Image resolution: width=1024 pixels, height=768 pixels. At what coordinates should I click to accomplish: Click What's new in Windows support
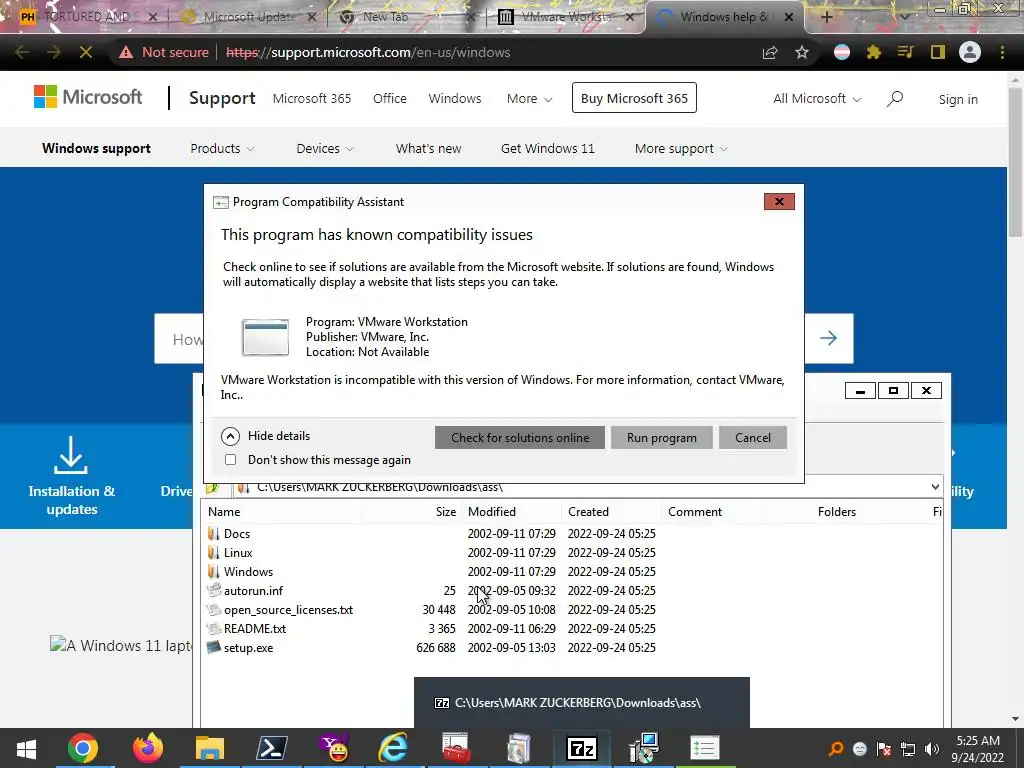tap(428, 149)
